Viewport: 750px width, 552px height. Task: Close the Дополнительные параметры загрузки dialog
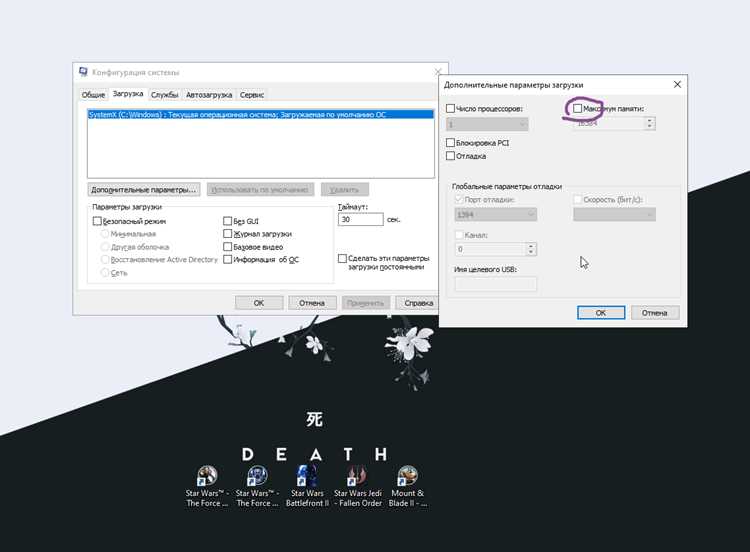pos(677,85)
